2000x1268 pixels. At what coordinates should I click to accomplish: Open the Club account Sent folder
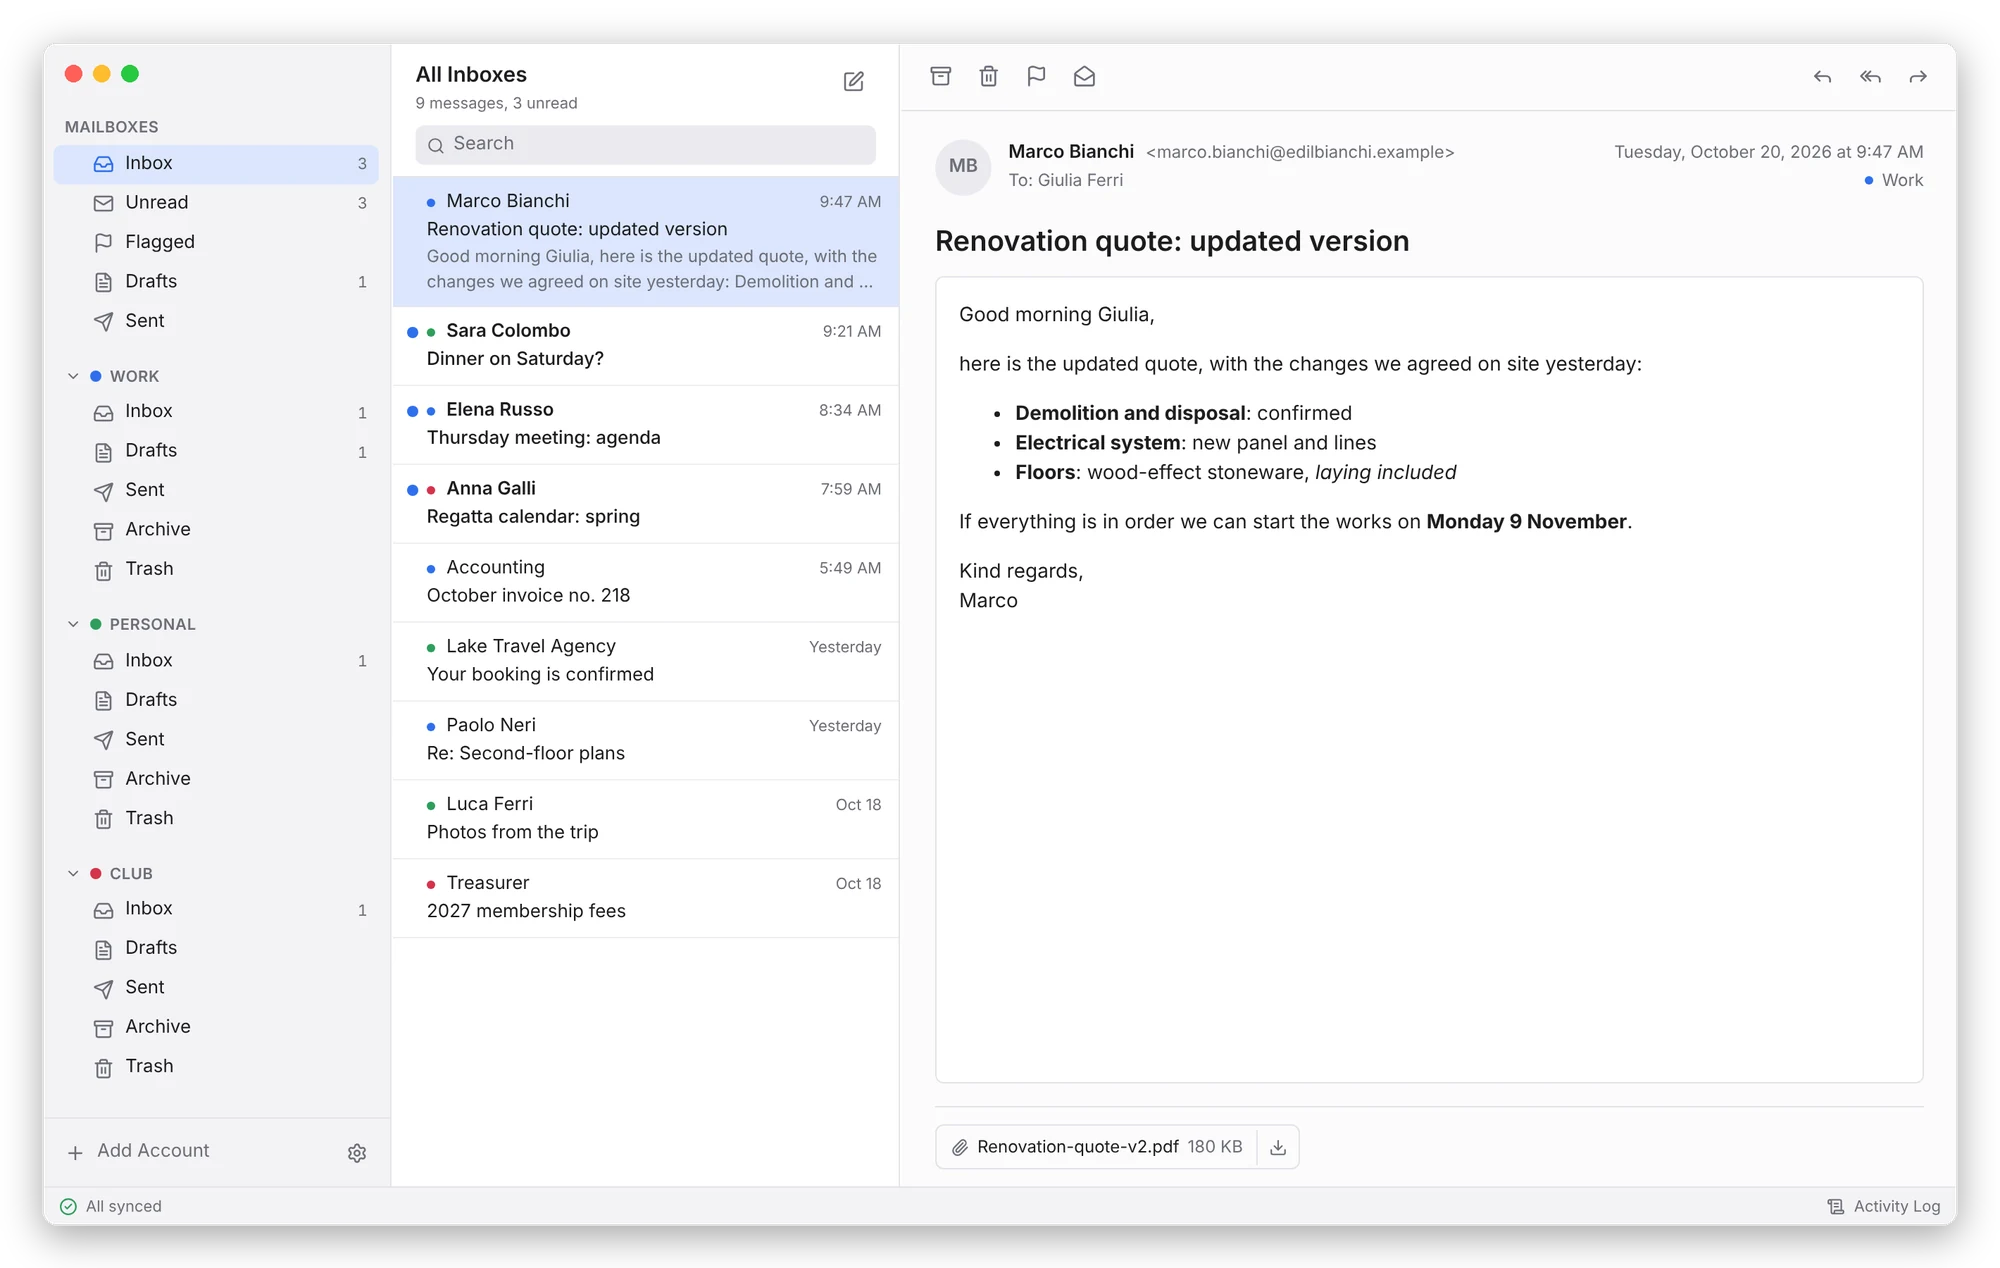pos(216,988)
